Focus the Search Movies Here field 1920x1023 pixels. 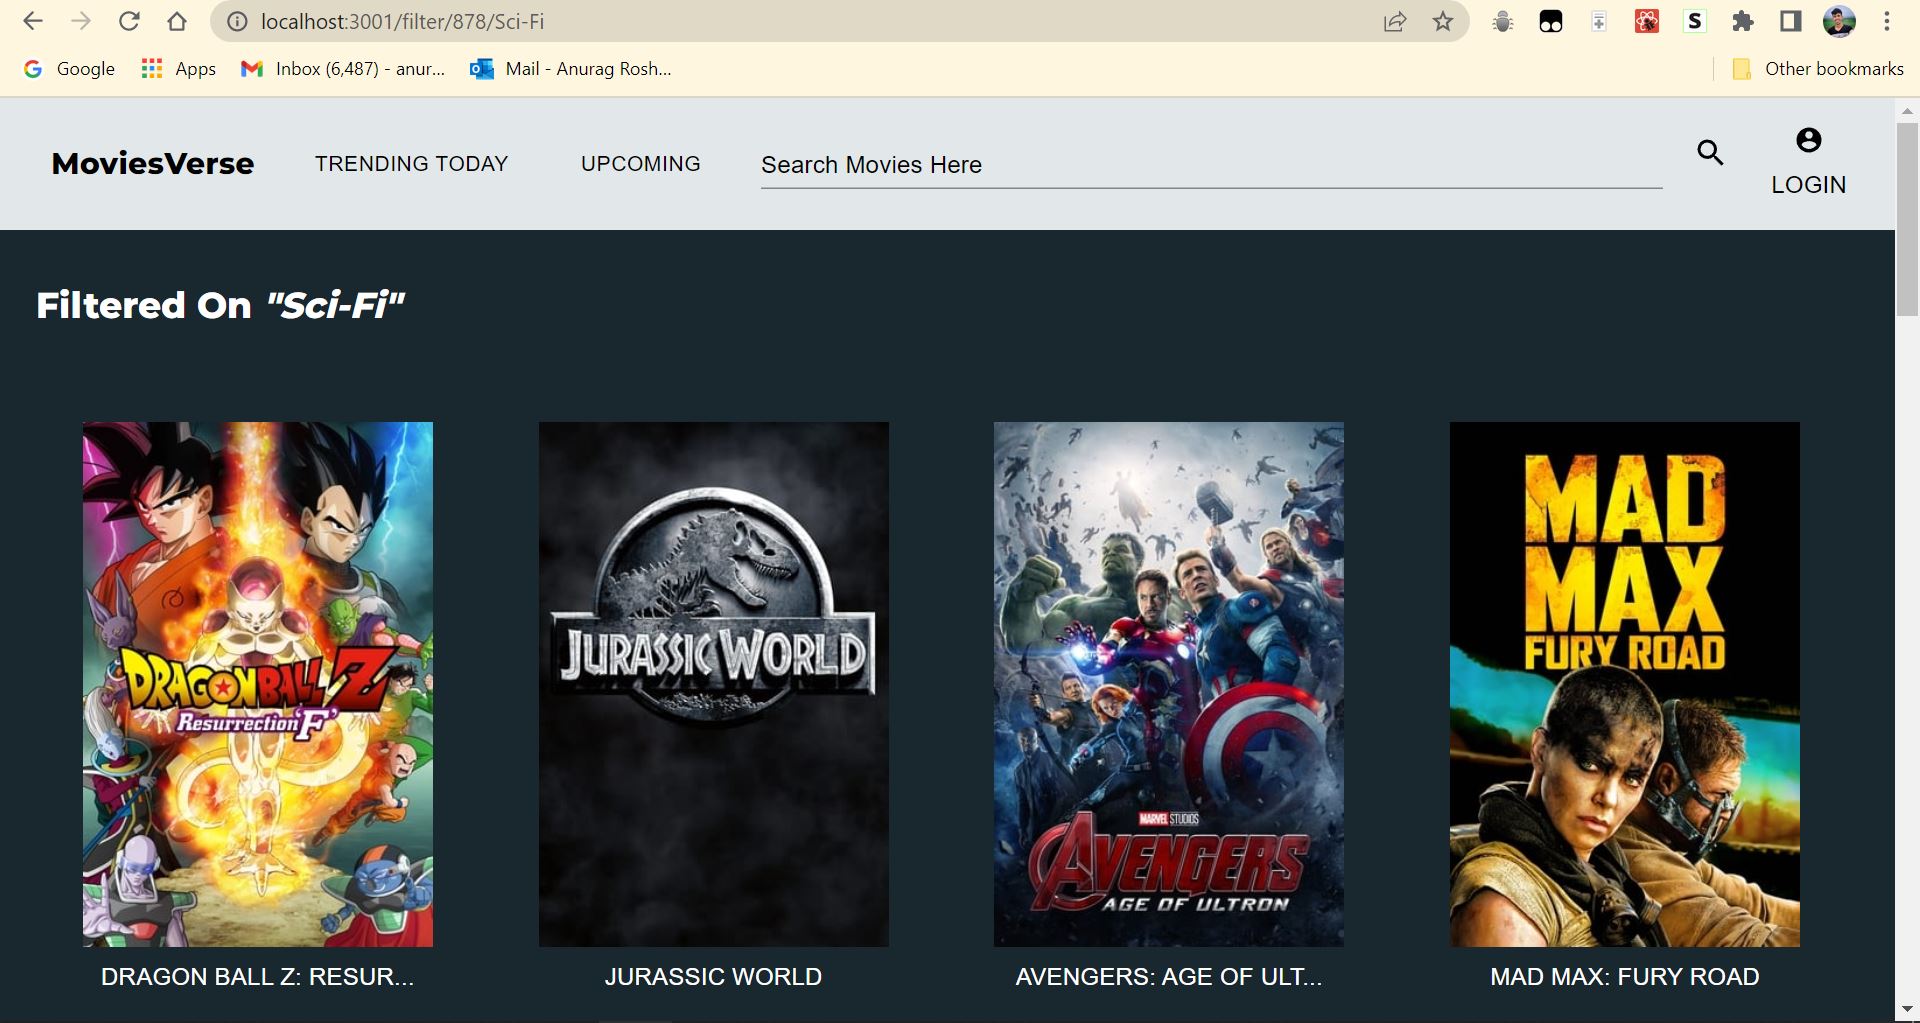[x=1211, y=165]
